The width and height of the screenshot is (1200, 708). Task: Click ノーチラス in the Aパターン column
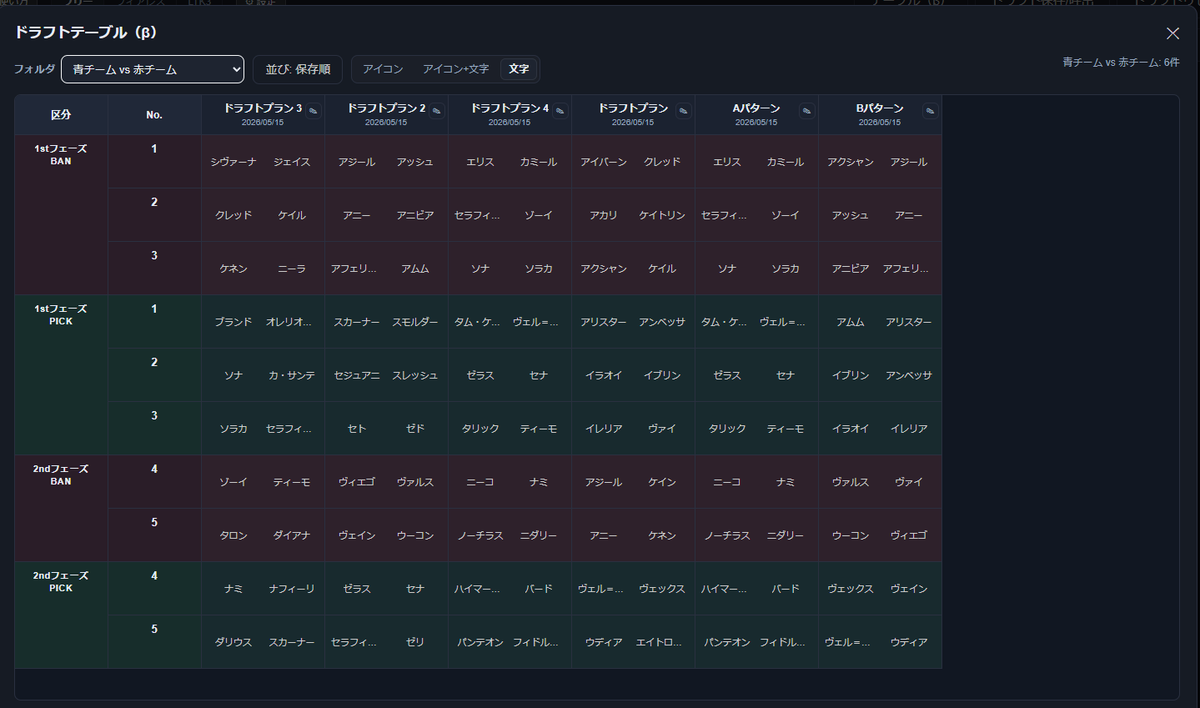coord(727,535)
